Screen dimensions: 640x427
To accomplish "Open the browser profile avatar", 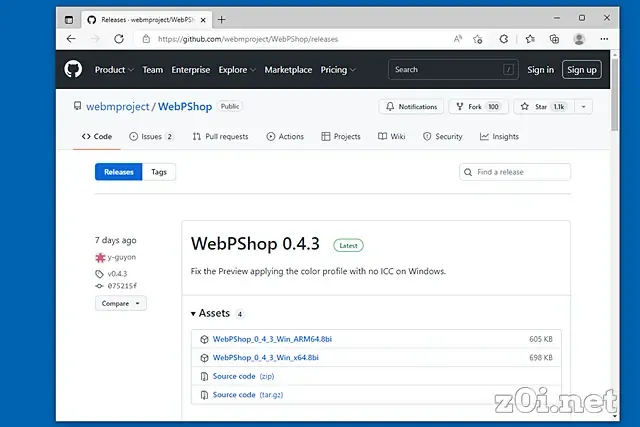I will pos(579,39).
